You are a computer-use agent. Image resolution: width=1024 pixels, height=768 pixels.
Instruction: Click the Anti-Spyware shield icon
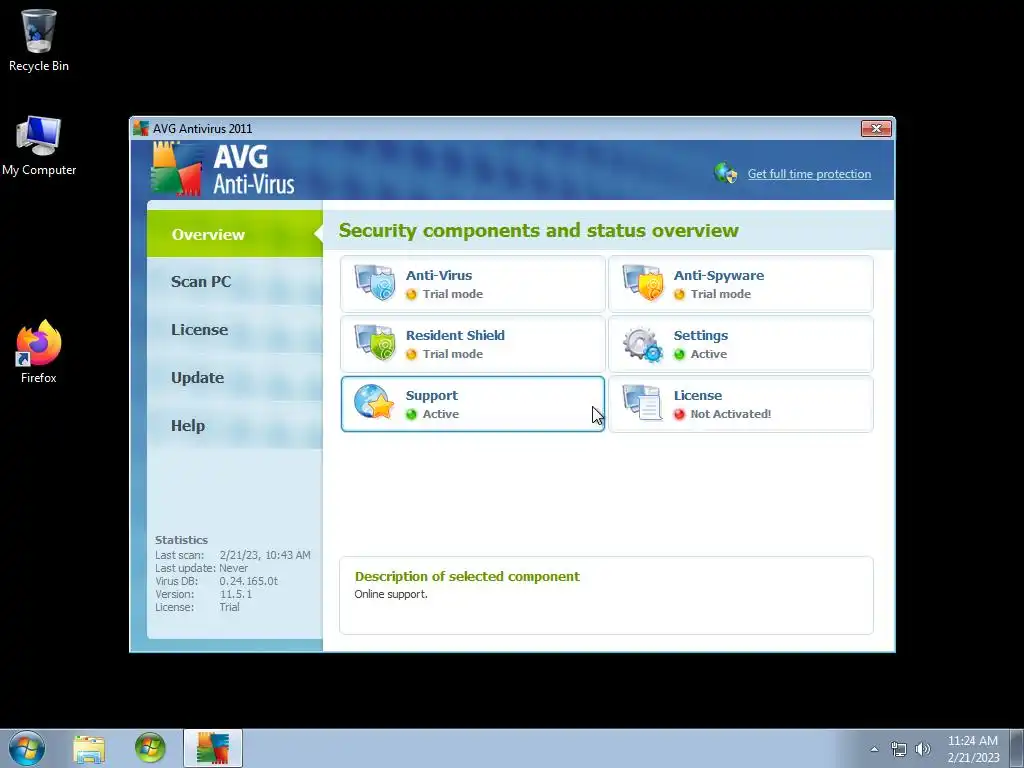[x=643, y=282]
